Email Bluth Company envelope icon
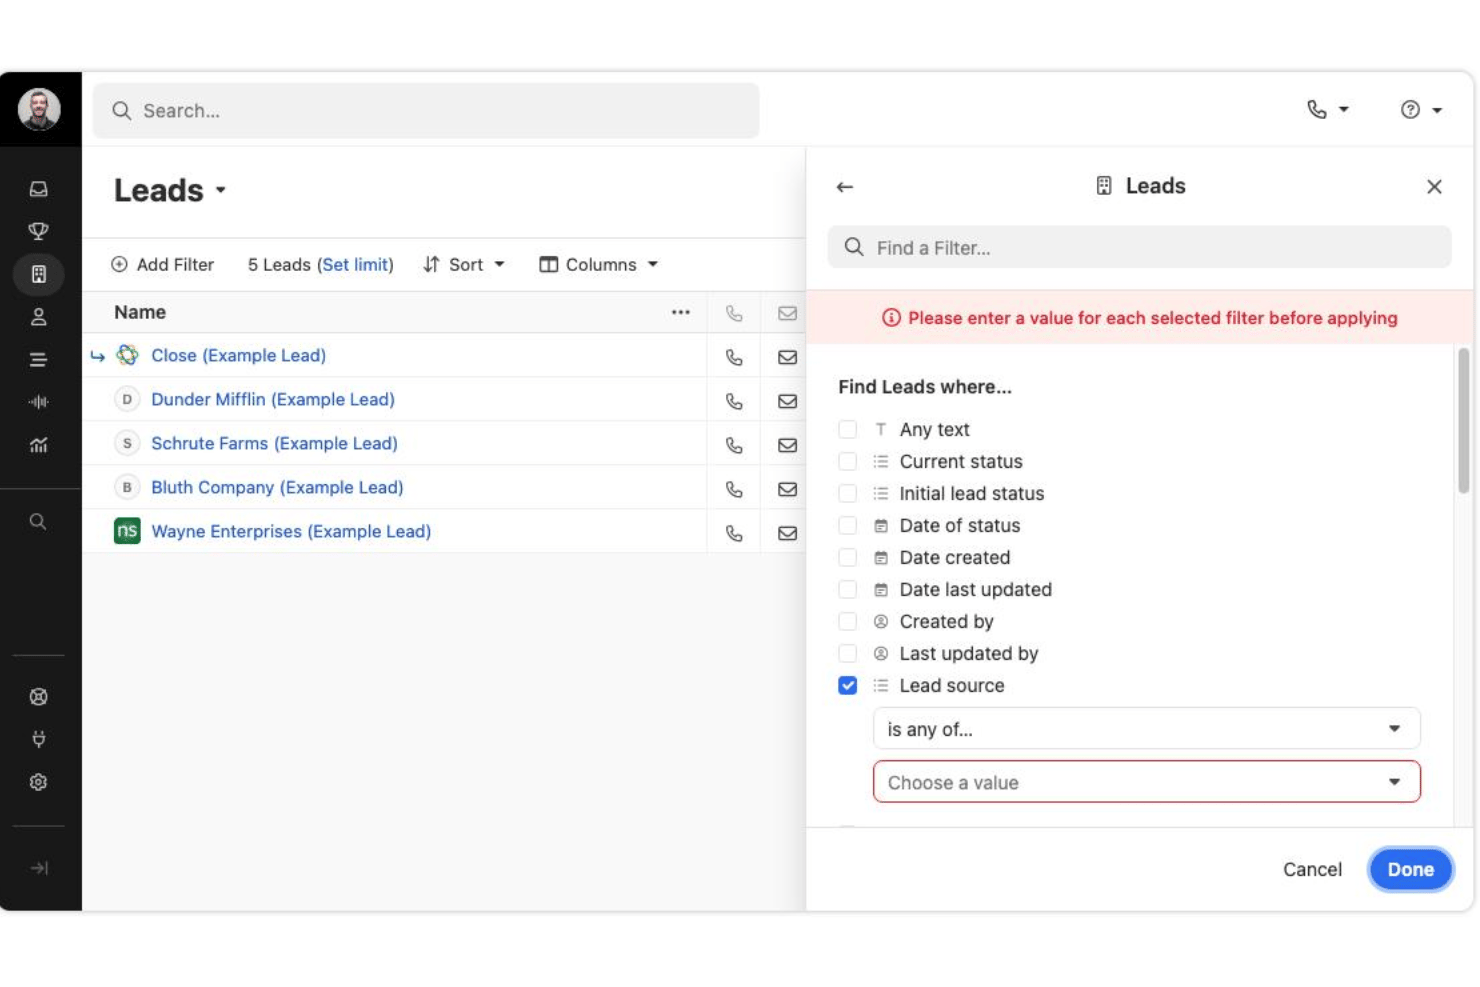 (x=788, y=489)
